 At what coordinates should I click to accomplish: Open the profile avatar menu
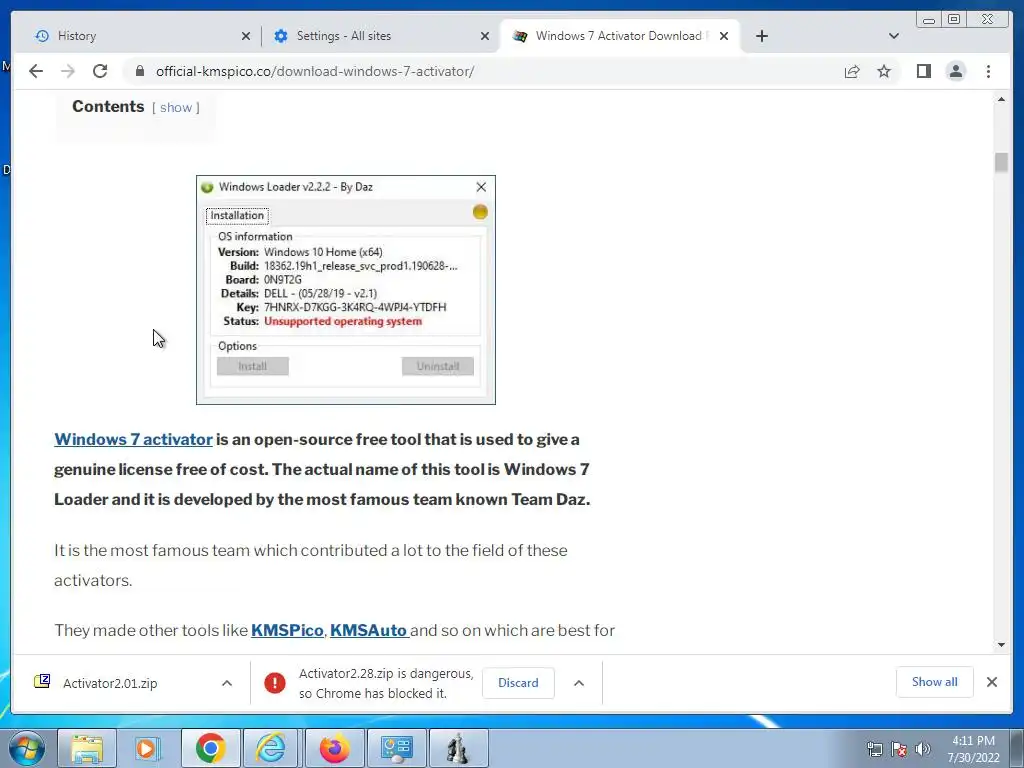coord(955,71)
